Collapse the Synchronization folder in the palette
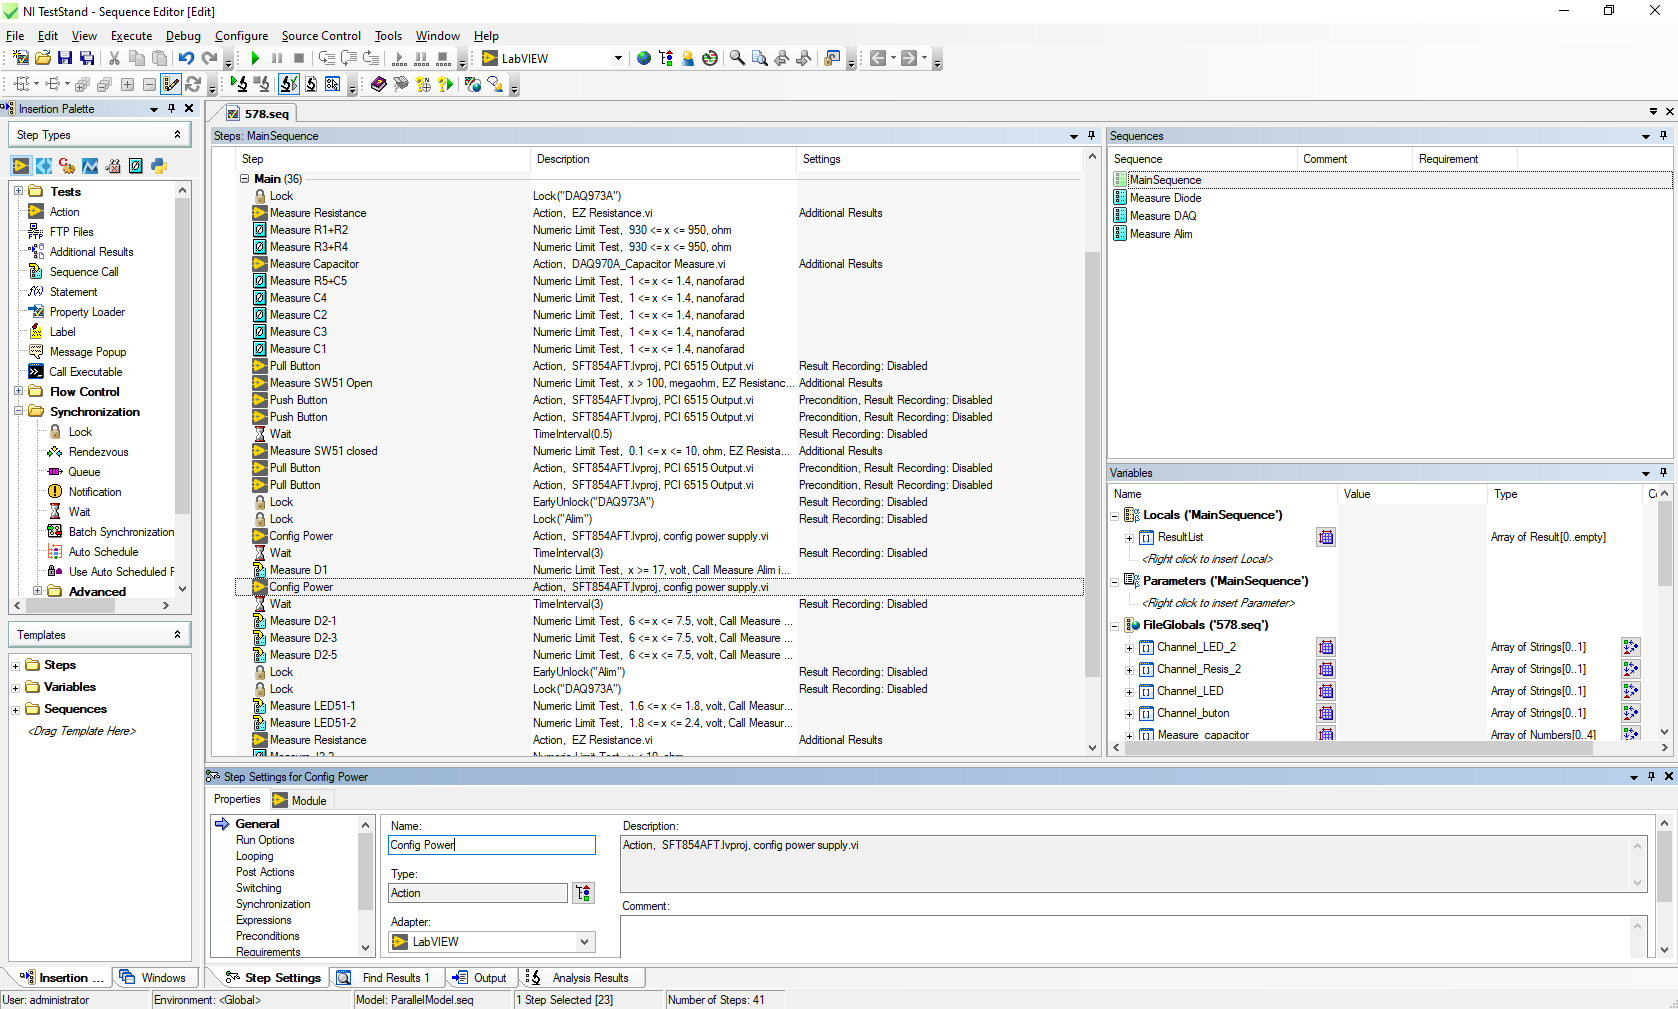Image resolution: width=1678 pixels, height=1009 pixels. pos(18,411)
